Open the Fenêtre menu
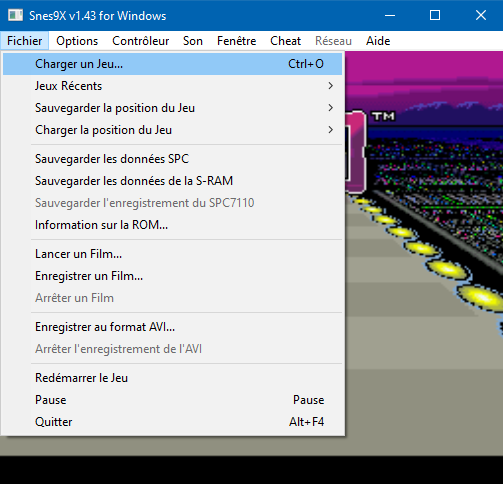 tap(236, 41)
